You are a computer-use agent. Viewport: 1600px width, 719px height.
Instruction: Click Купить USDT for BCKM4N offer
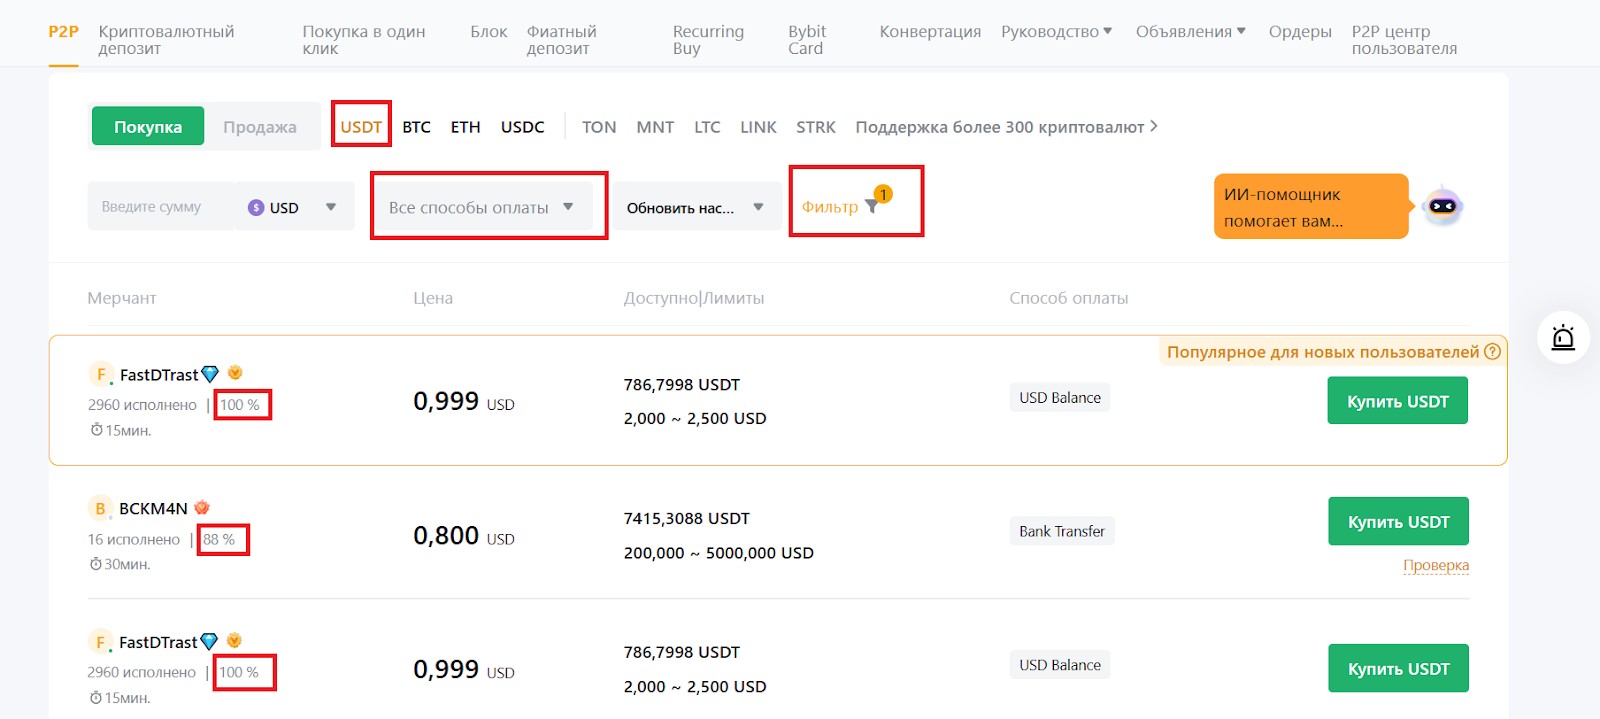pos(1398,521)
